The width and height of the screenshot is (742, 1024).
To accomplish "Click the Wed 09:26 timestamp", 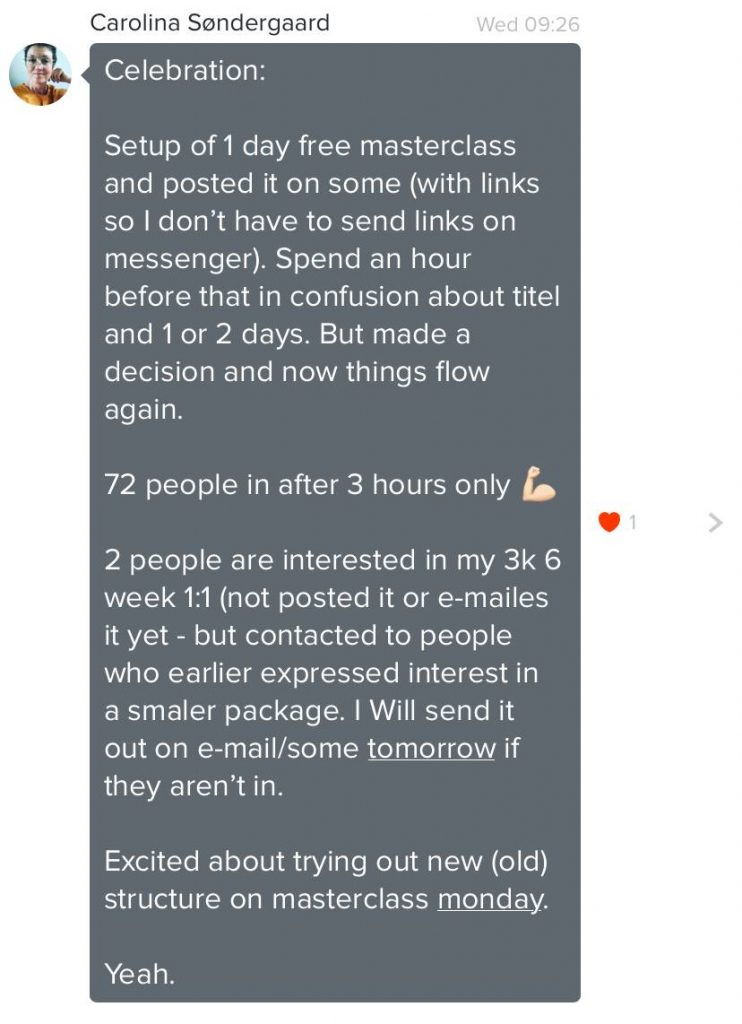I will click(527, 24).
